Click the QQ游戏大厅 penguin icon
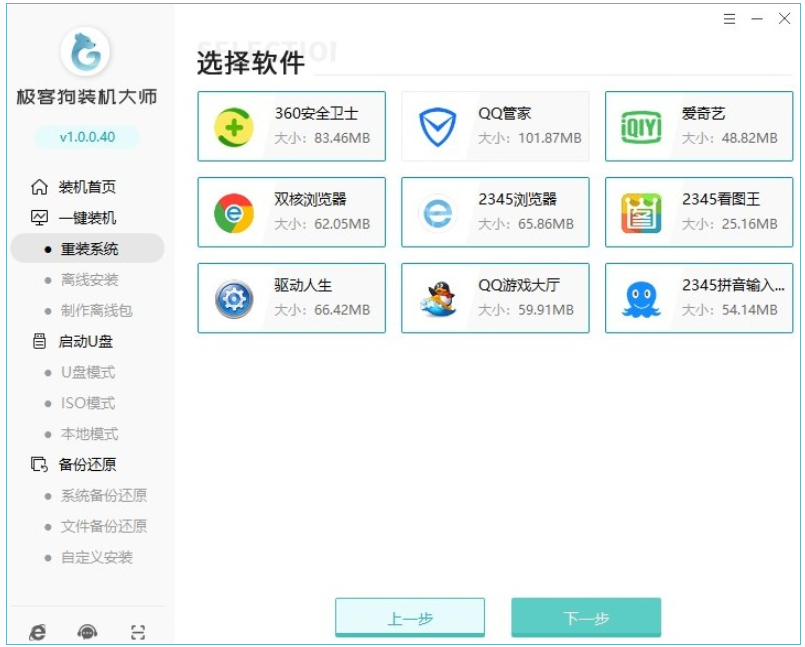The image size is (805, 647). 438,299
